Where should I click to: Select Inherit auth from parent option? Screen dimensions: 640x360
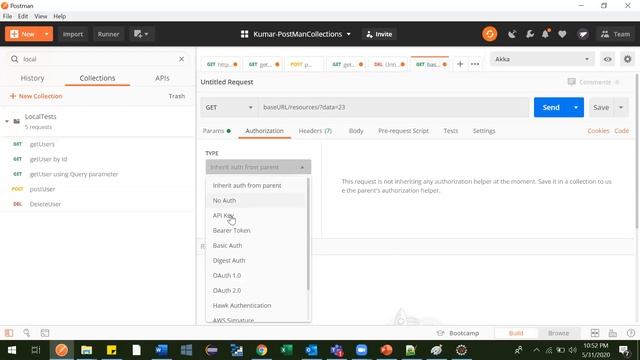click(x=257, y=185)
